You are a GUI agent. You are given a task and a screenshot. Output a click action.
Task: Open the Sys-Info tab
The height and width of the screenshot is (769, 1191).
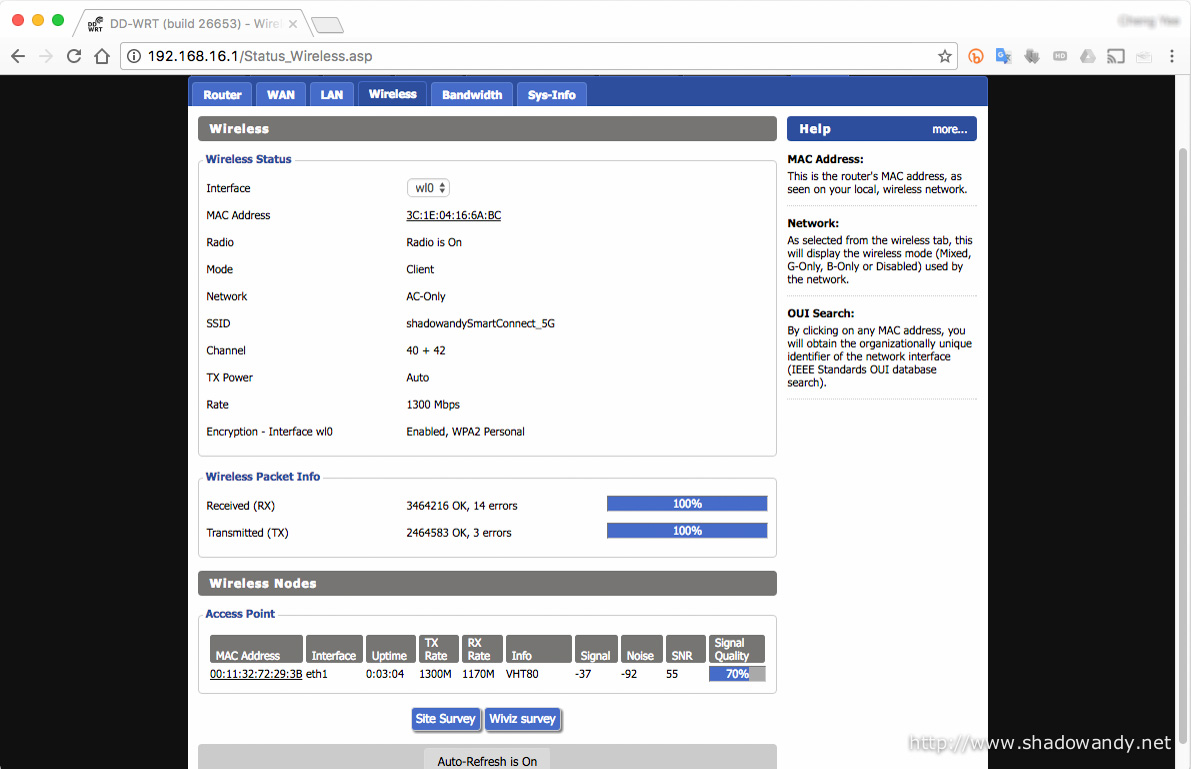click(551, 95)
